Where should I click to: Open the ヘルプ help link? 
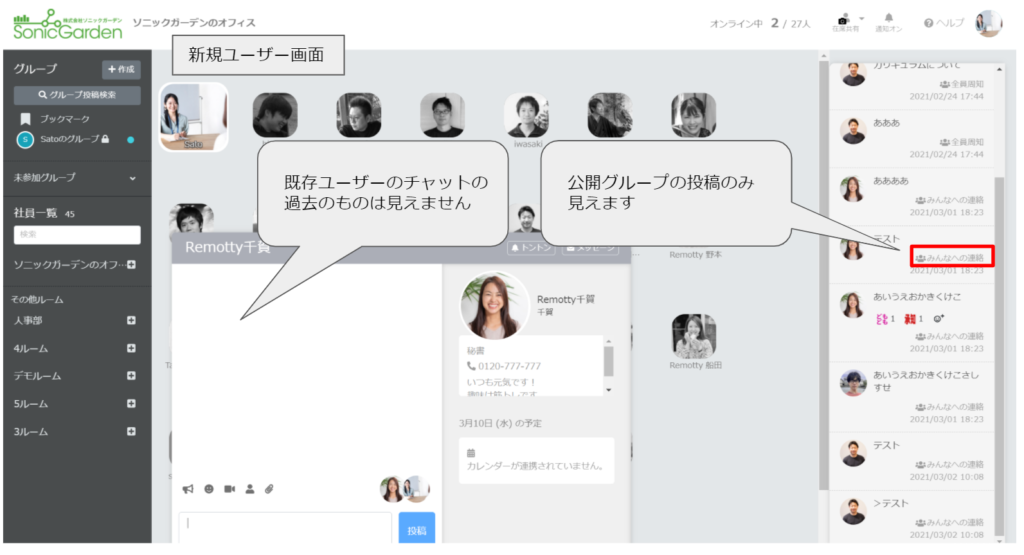(944, 23)
